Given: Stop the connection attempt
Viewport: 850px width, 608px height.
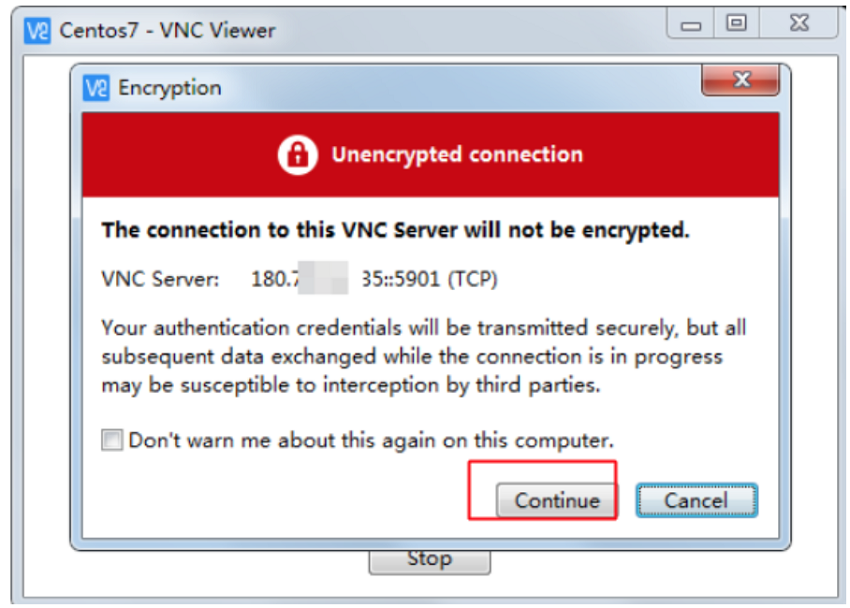Looking at the screenshot, I should pos(429,560).
